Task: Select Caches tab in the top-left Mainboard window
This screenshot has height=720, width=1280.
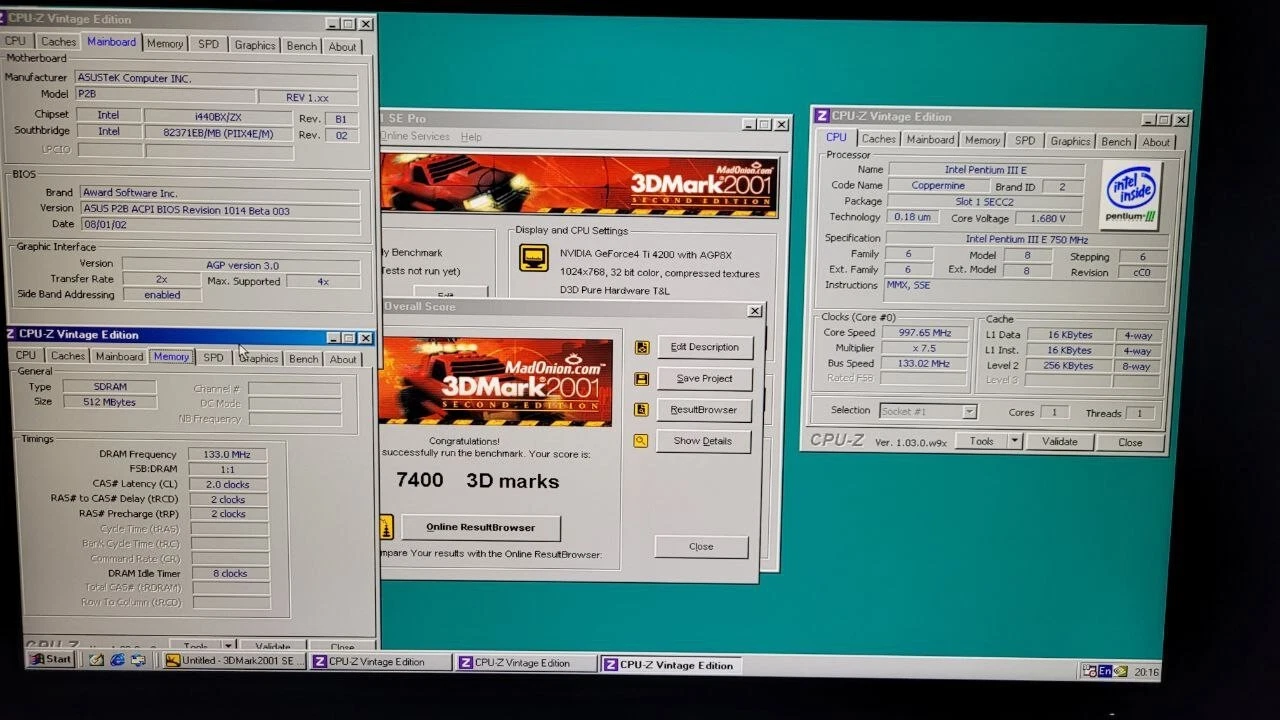Action: [58, 42]
